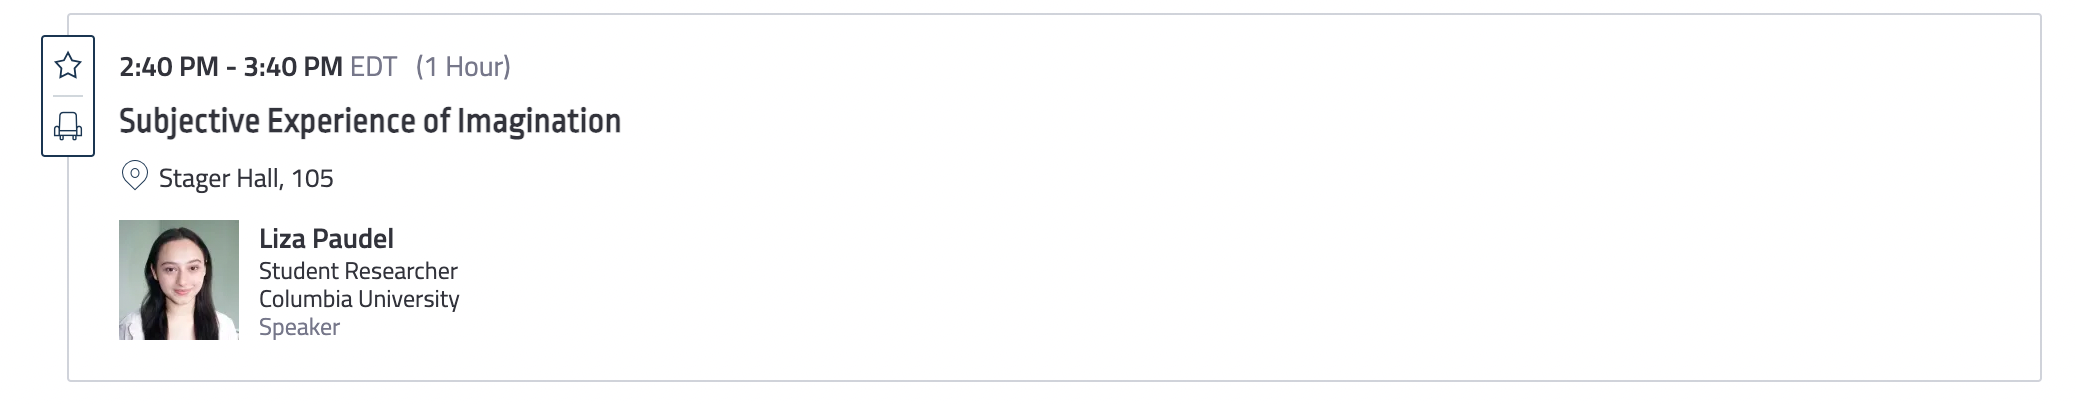Click the Stager Hall location text

coord(219,178)
